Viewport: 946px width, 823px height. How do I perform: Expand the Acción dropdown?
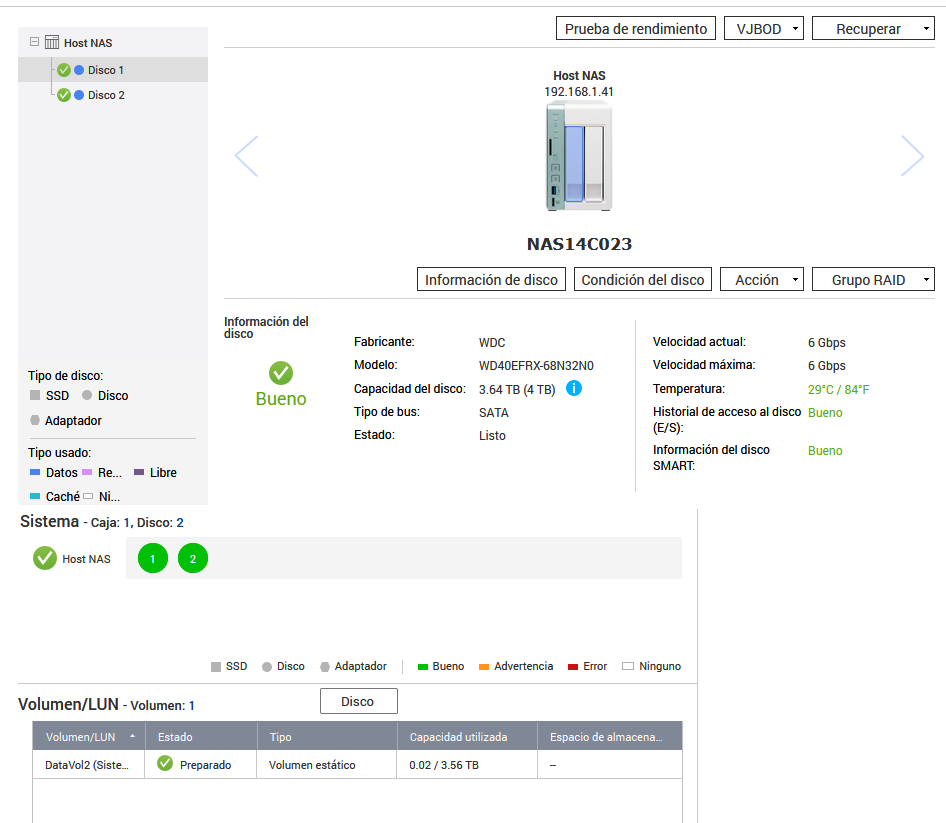tap(762, 280)
